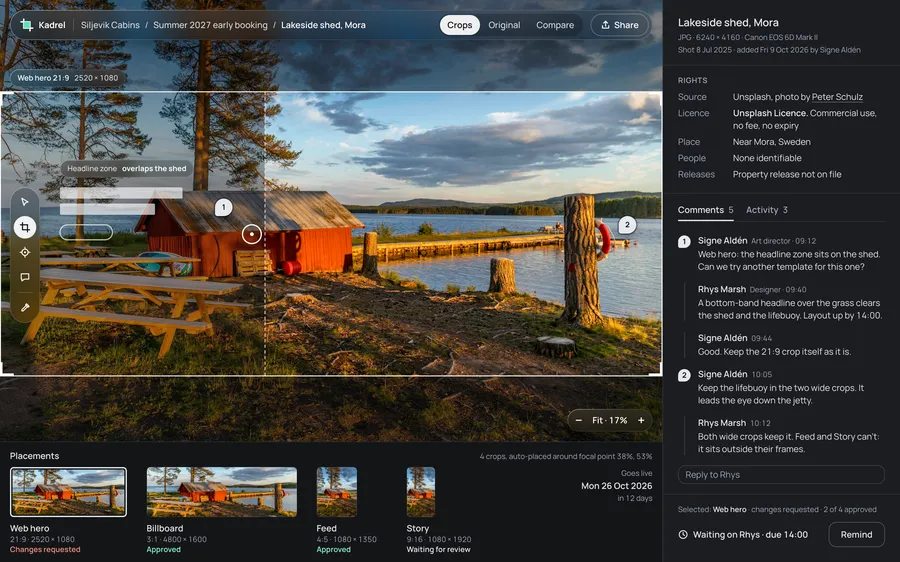900x562 pixels.
Task: Open comment pin 2 near the lifebuoy
Action: (627, 225)
